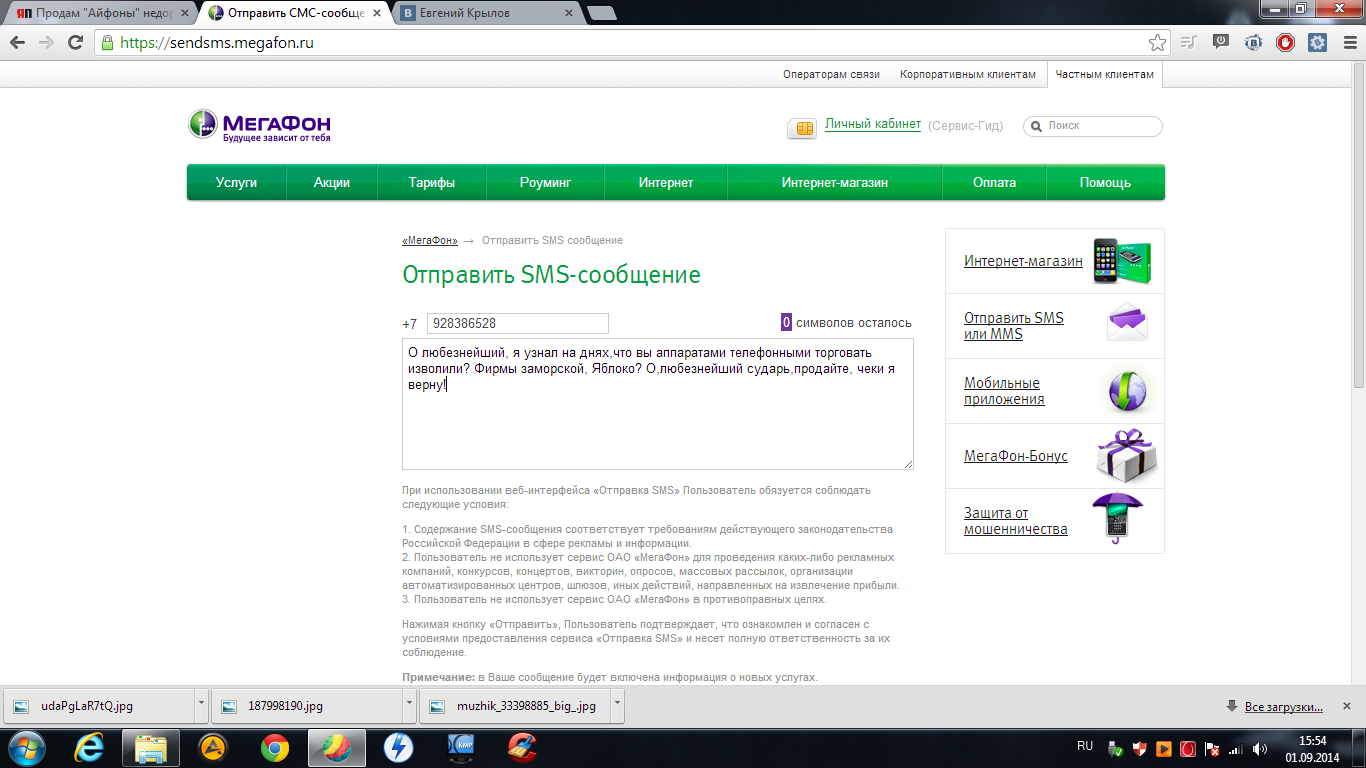Viewport: 1366px width, 768px height.
Task: Open dropdown for muzhik_33398885_big_.jpg download
Action: pos(617,705)
